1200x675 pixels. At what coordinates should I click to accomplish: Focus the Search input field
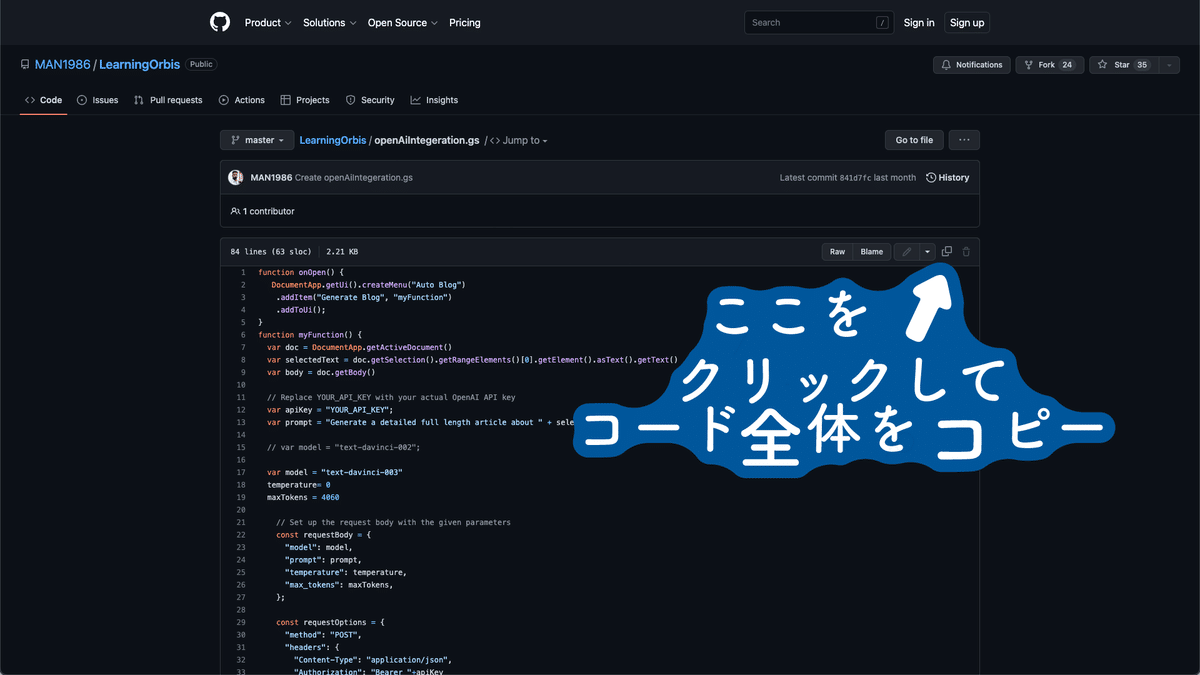(818, 22)
